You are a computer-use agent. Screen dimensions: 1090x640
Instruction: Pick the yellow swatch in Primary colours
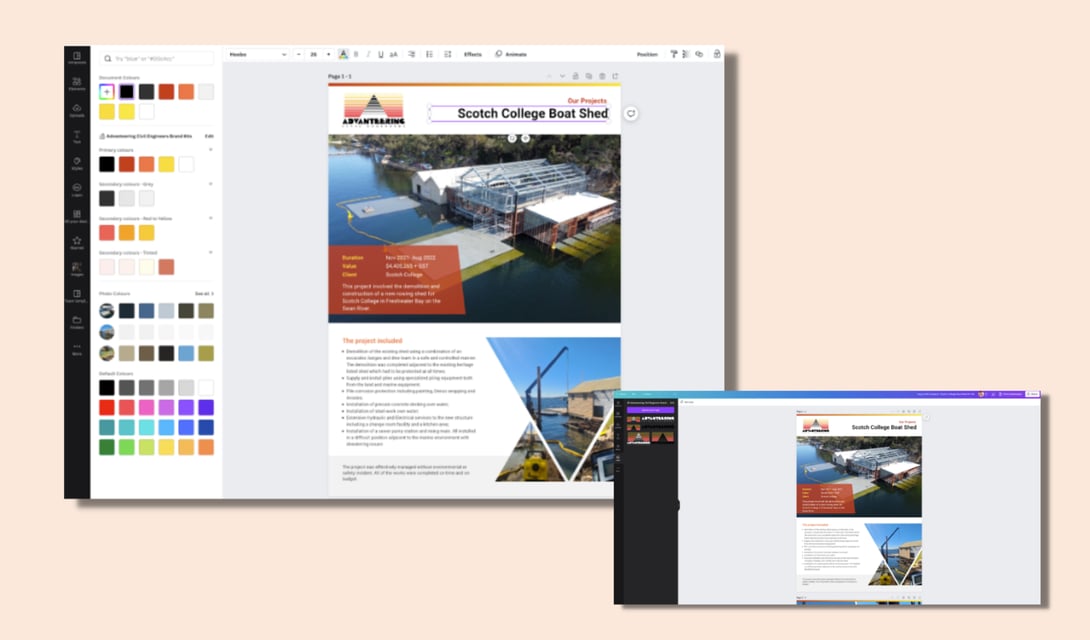pos(166,164)
